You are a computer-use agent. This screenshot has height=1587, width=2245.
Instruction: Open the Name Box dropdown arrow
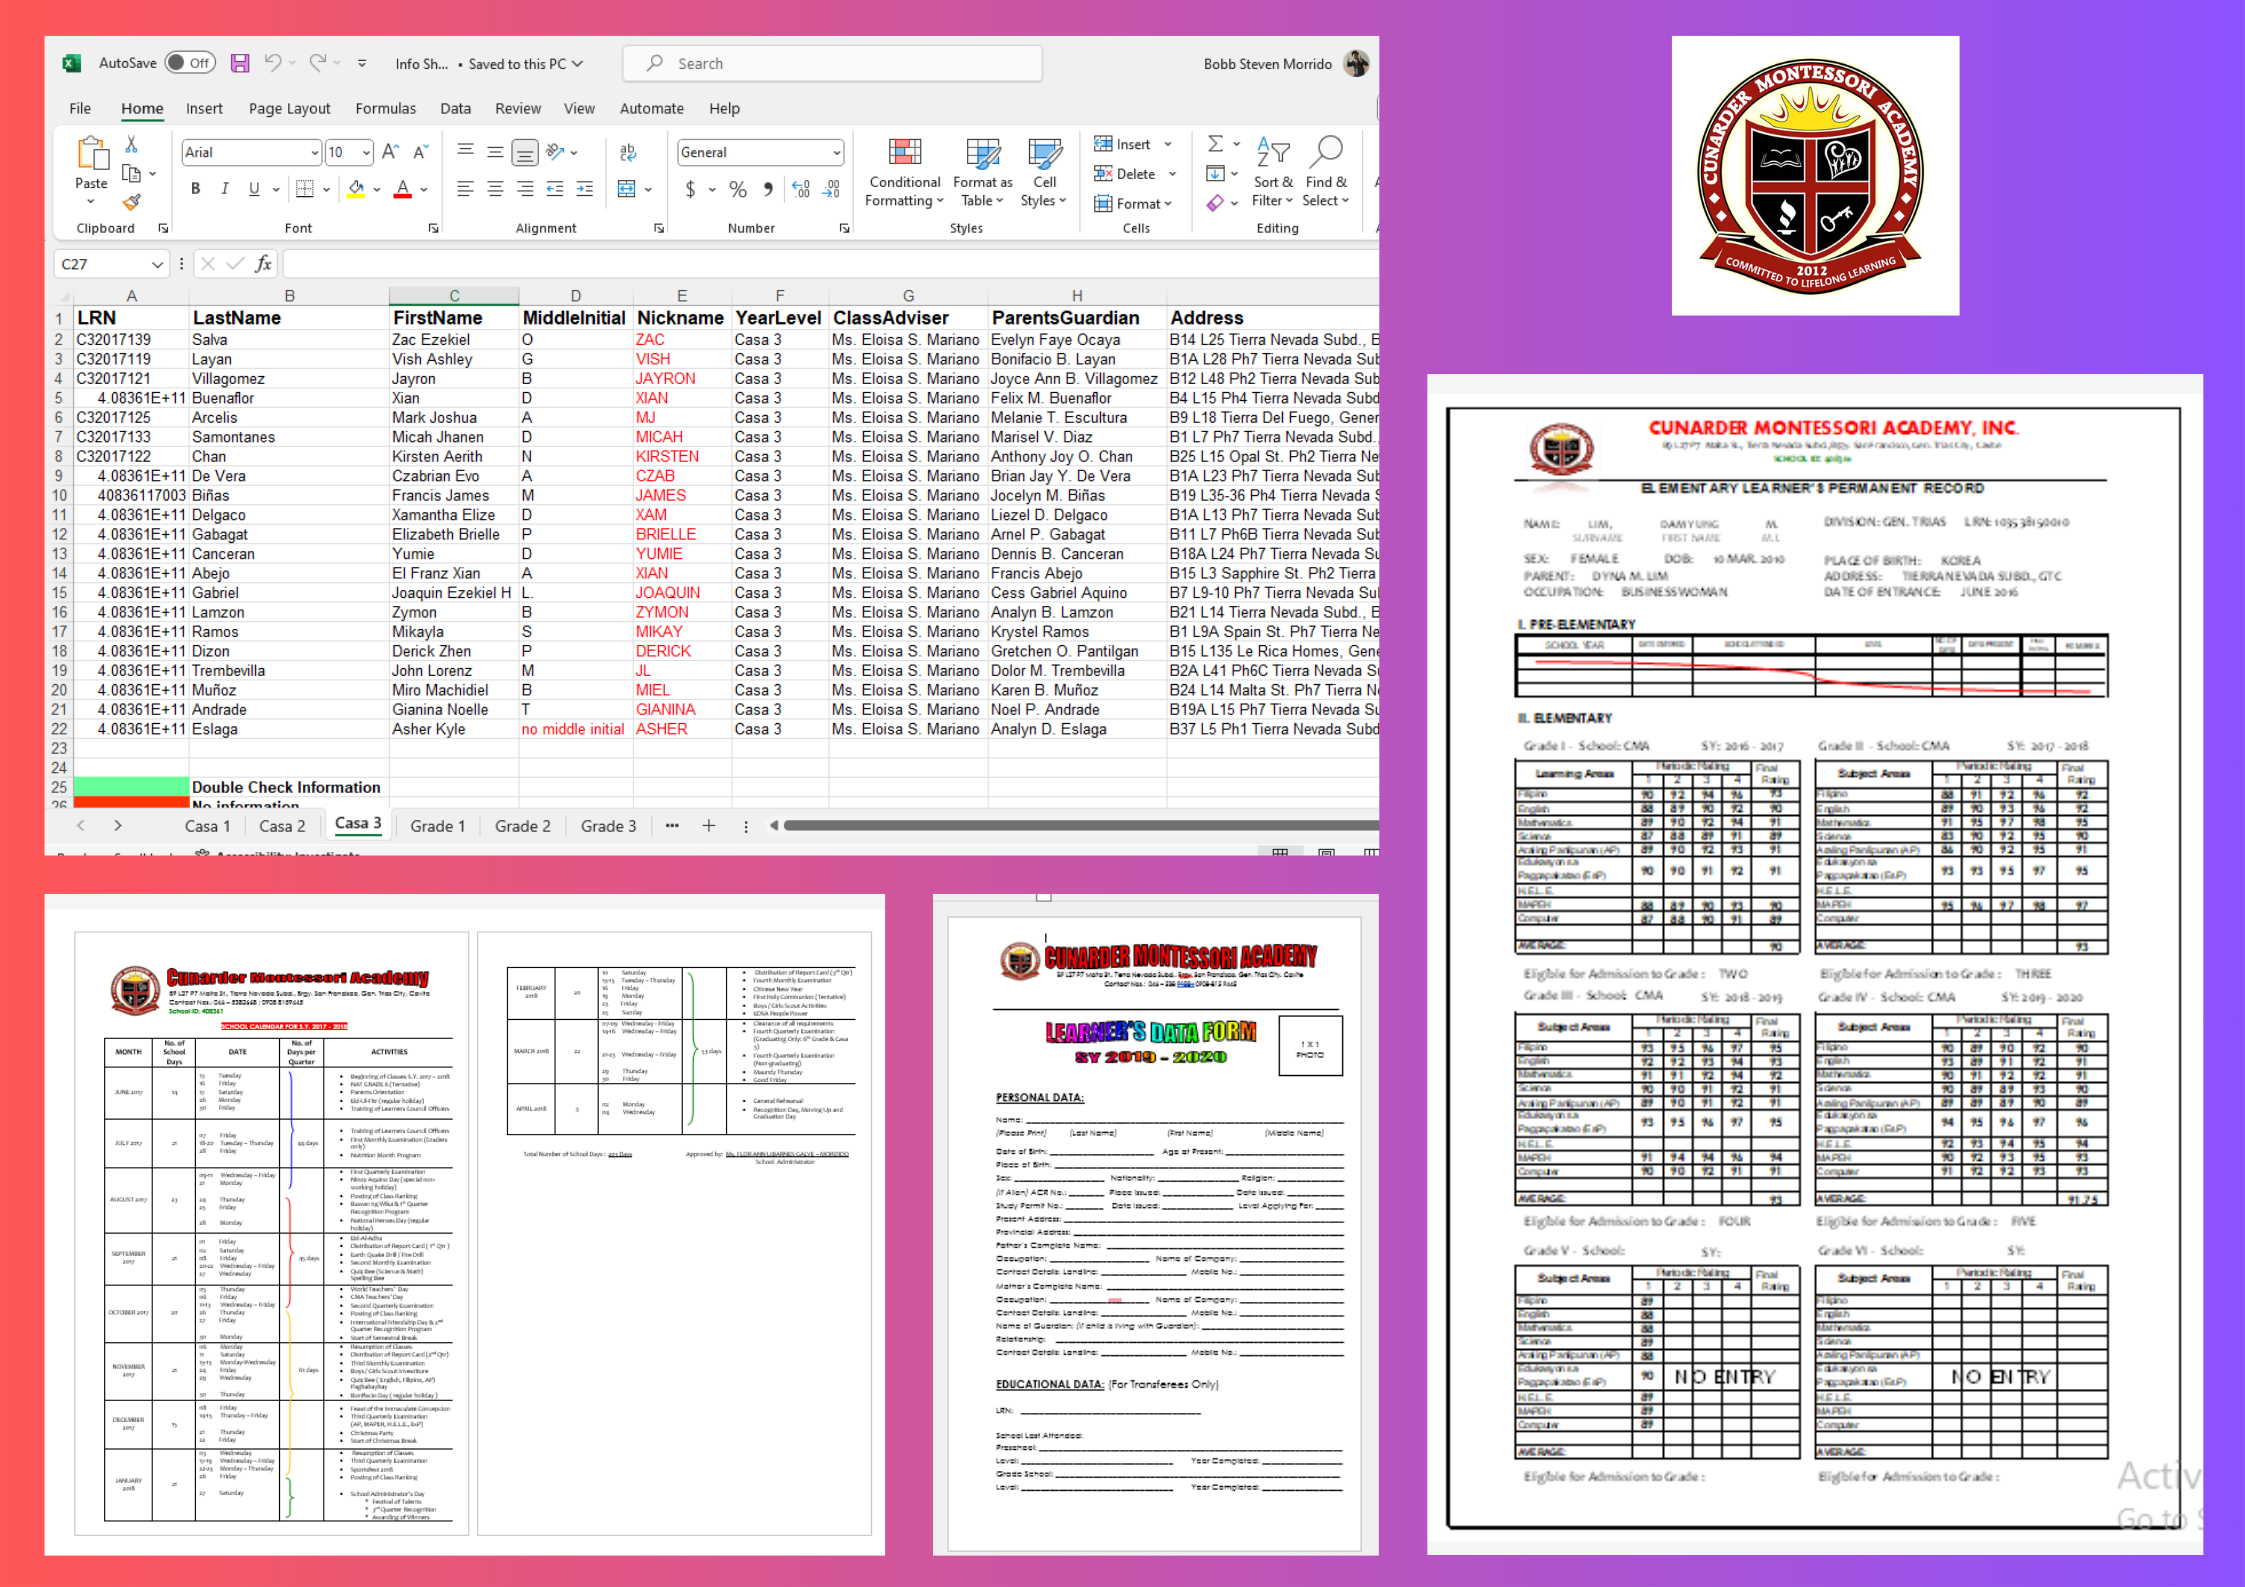point(157,264)
